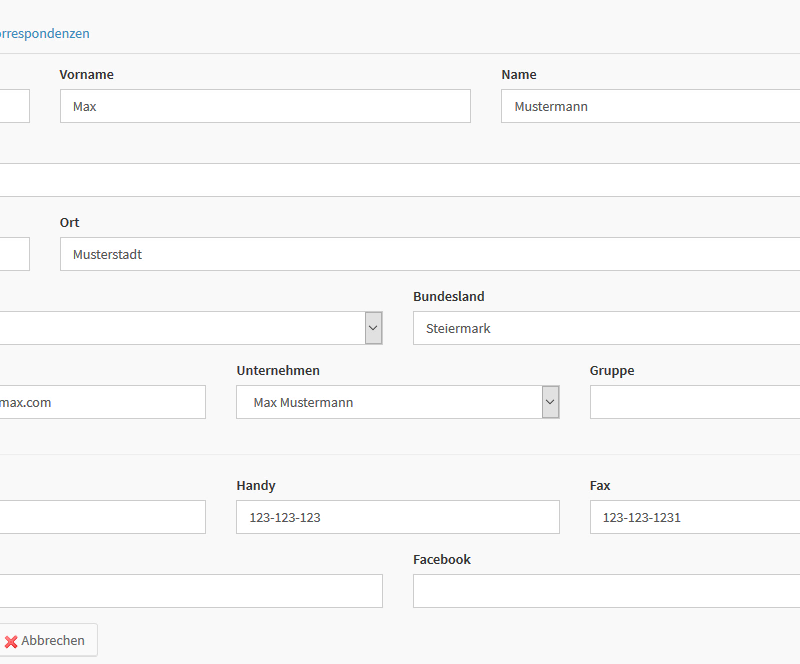Open the Korrespondenzen tab
The image size is (800, 664).
[x=45, y=33]
